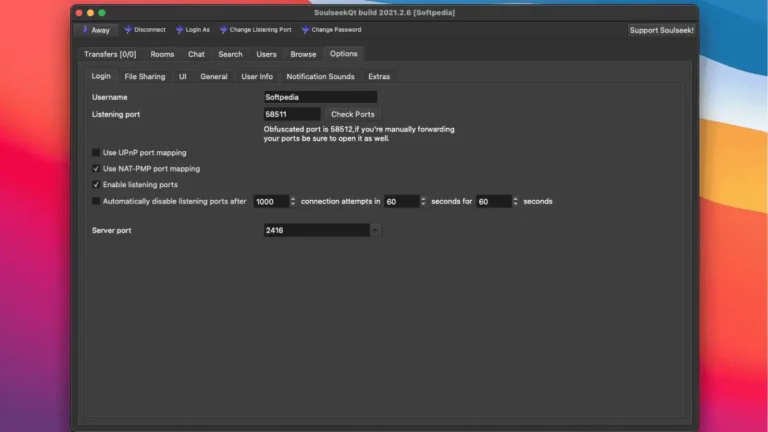Uncheck Use NAT-PMP port mapping

tap(96, 168)
